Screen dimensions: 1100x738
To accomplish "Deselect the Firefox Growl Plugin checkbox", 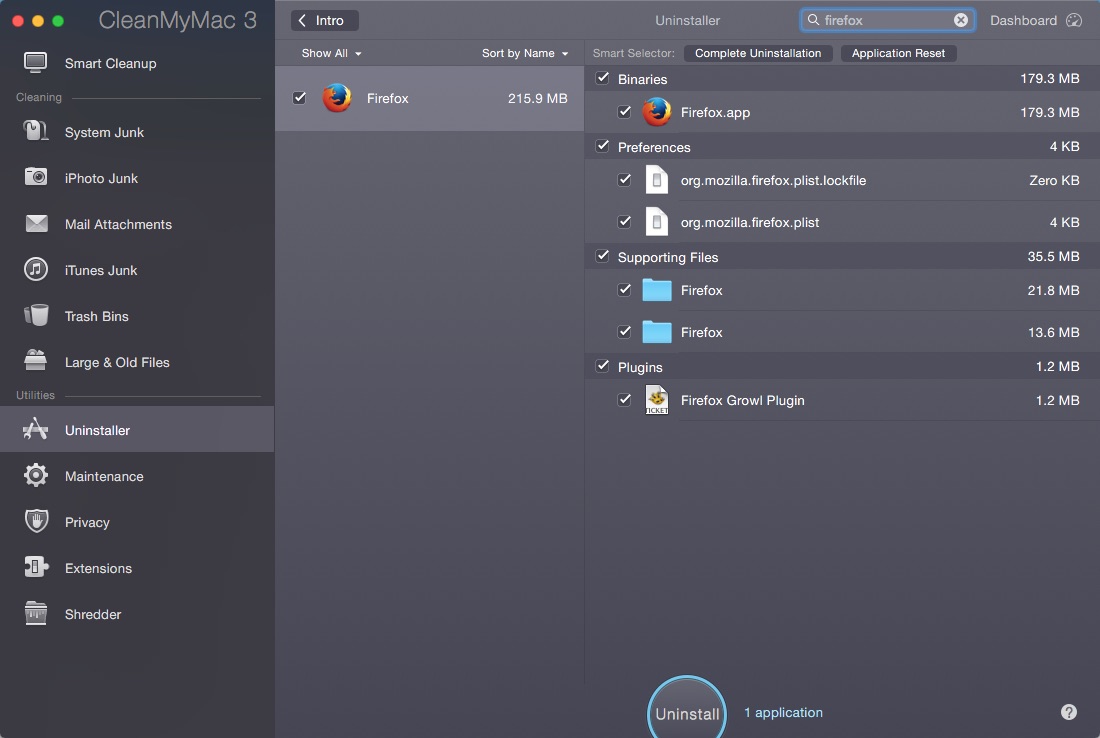I will (x=625, y=400).
